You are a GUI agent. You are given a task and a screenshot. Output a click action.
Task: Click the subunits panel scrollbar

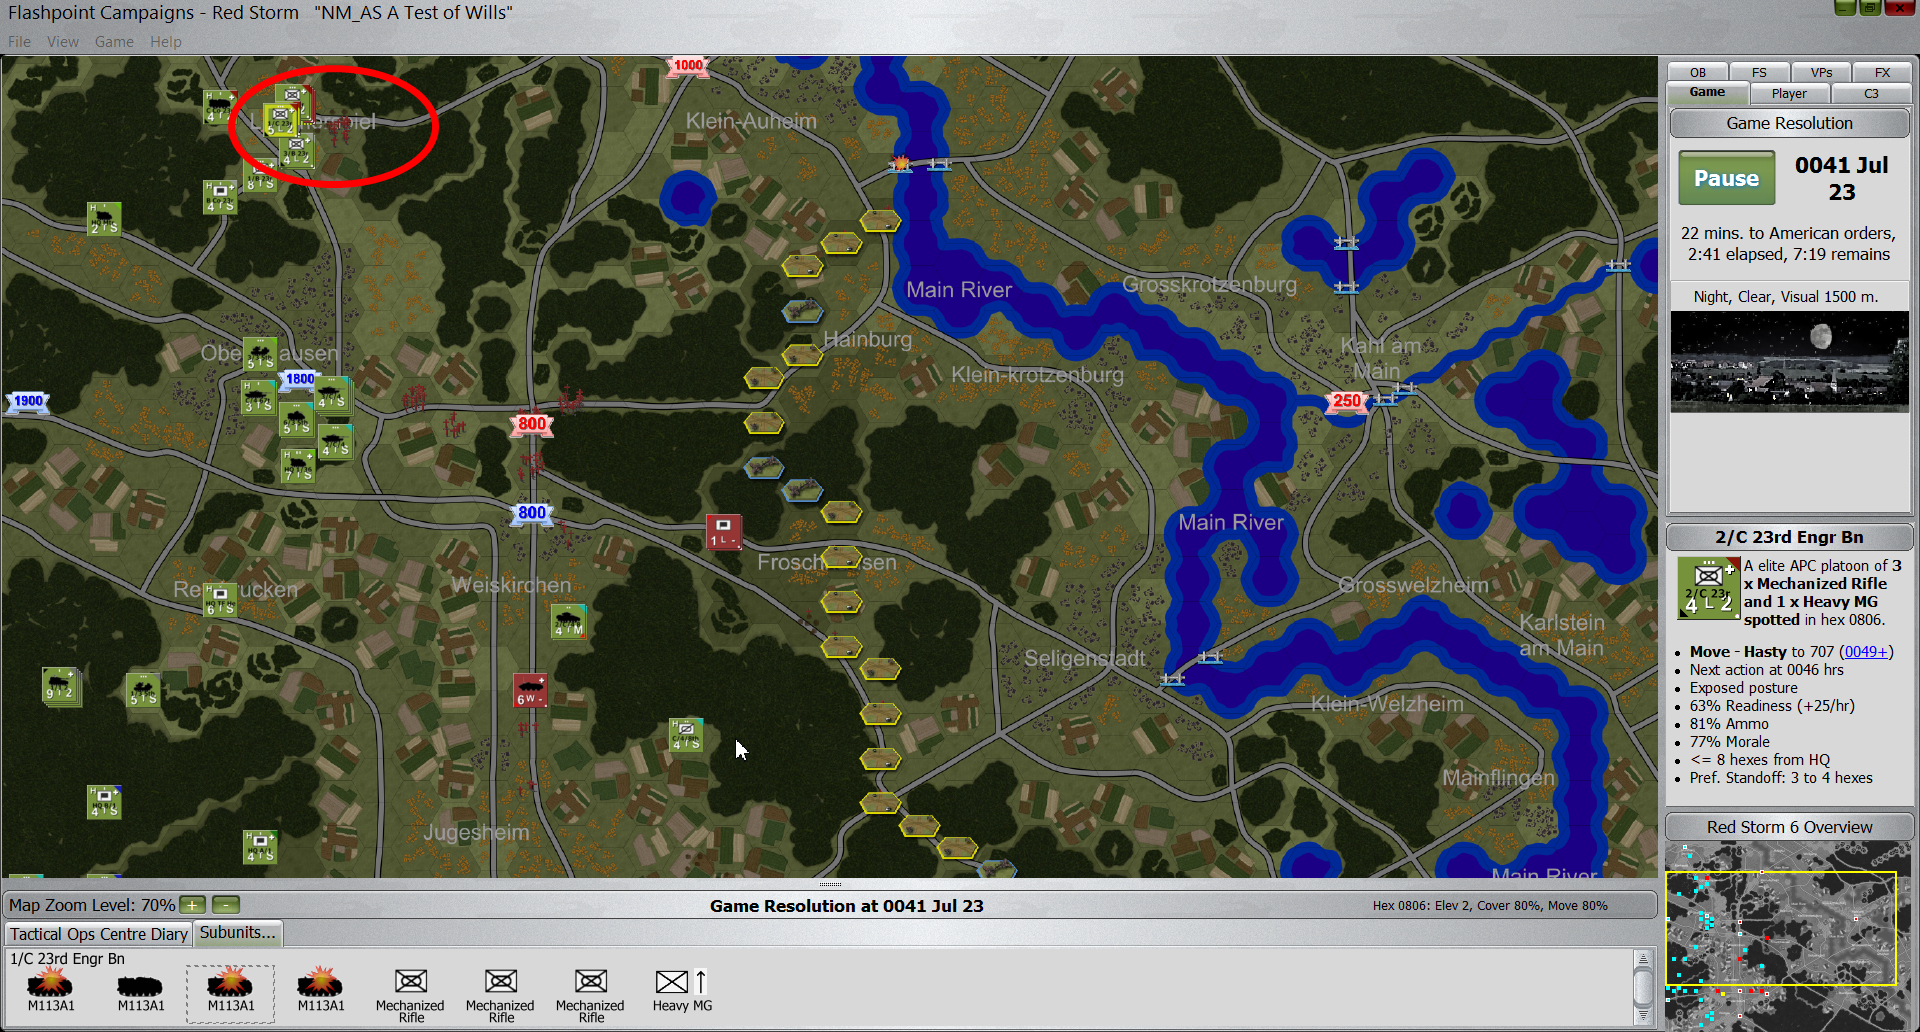click(x=1642, y=987)
